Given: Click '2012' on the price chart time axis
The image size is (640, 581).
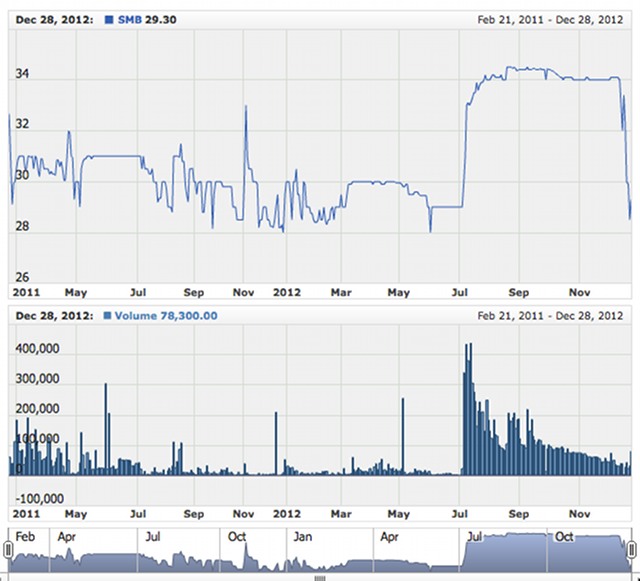Looking at the screenshot, I should (x=287, y=292).
